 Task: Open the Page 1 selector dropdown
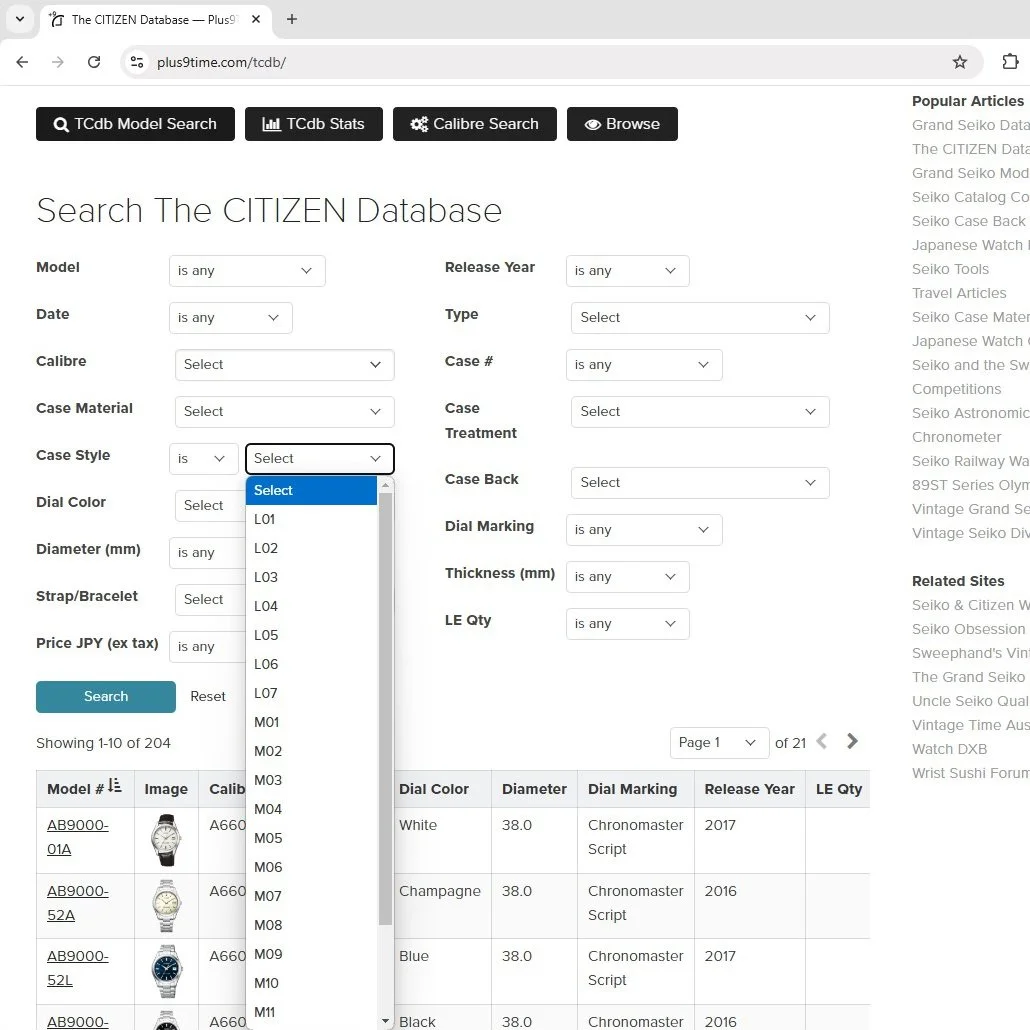click(719, 743)
